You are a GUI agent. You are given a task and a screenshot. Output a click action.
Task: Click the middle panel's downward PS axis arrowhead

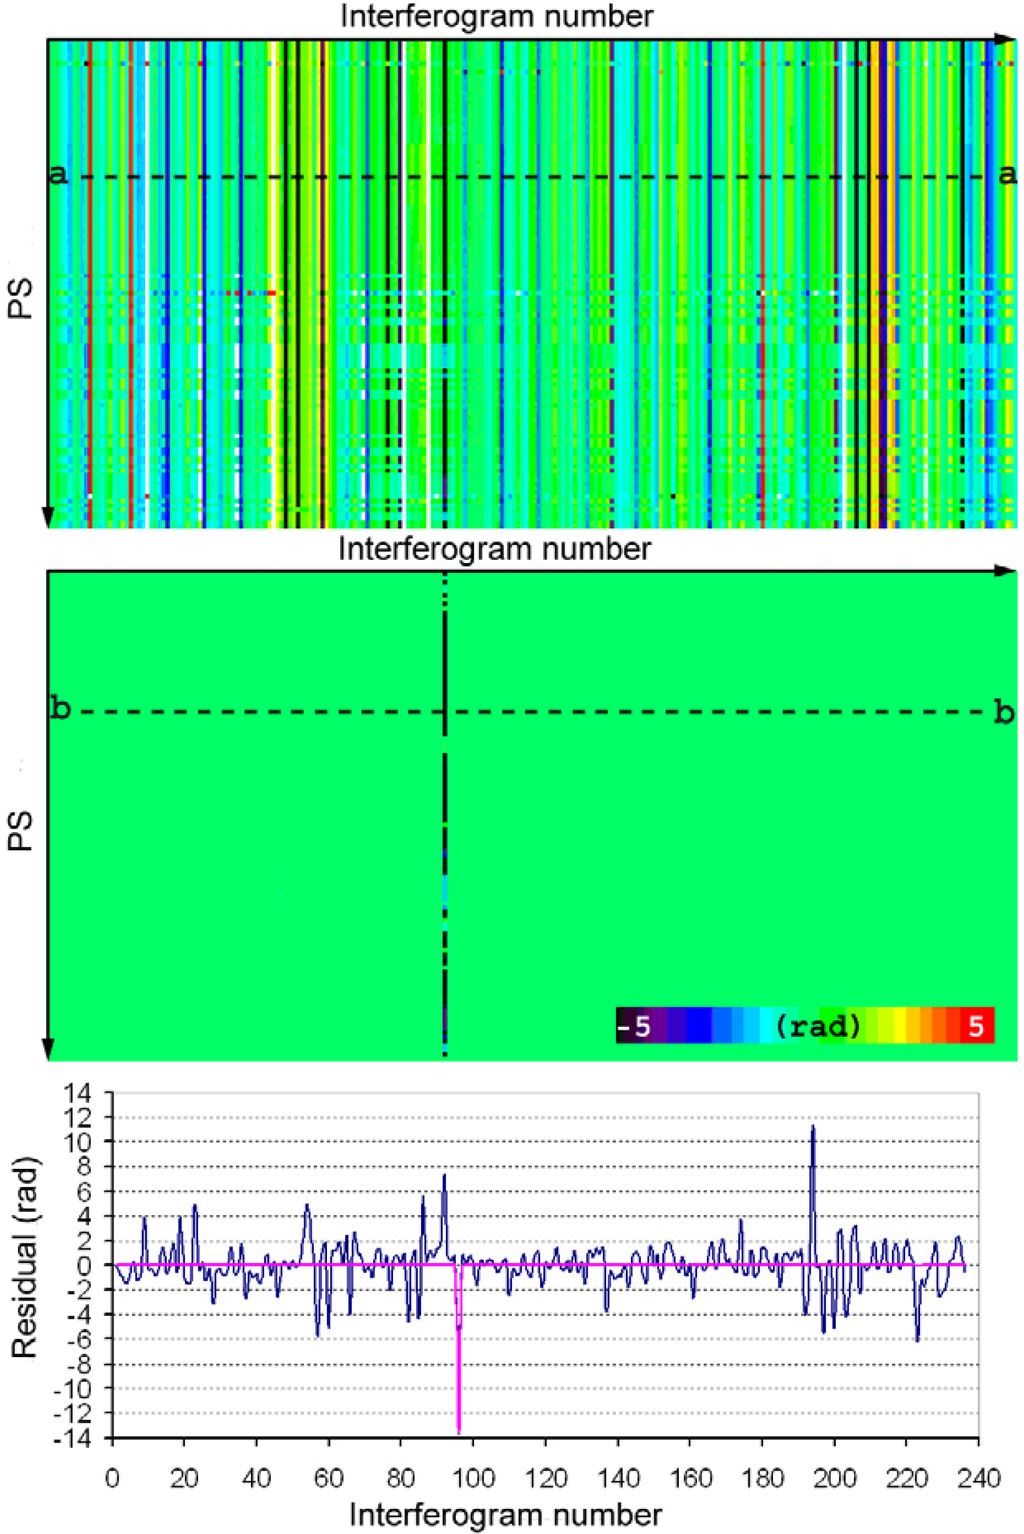pyautogui.click(x=47, y=1049)
